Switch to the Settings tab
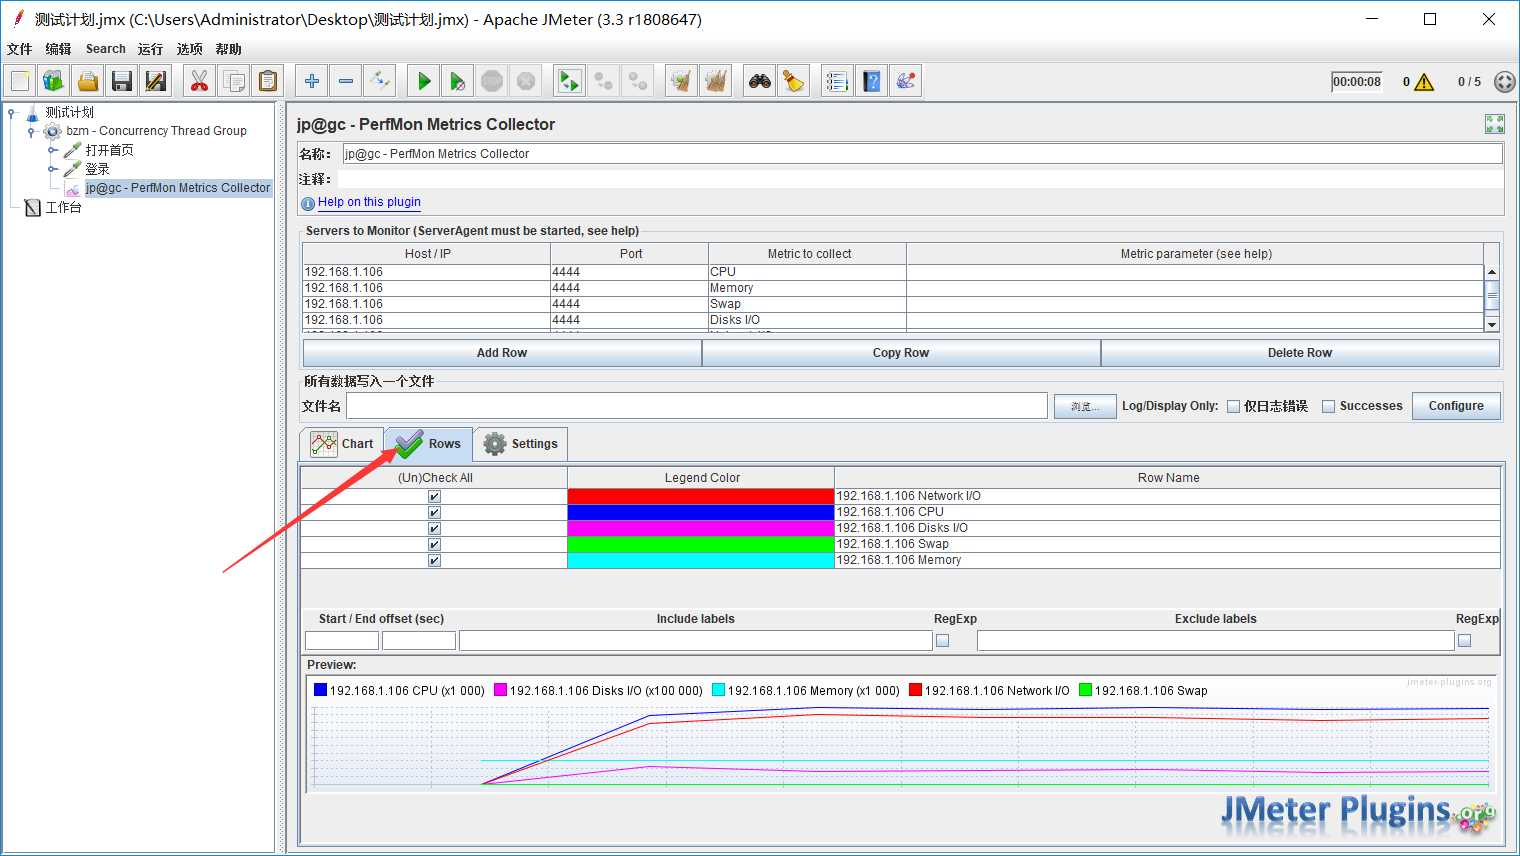This screenshot has width=1520, height=856. (521, 444)
